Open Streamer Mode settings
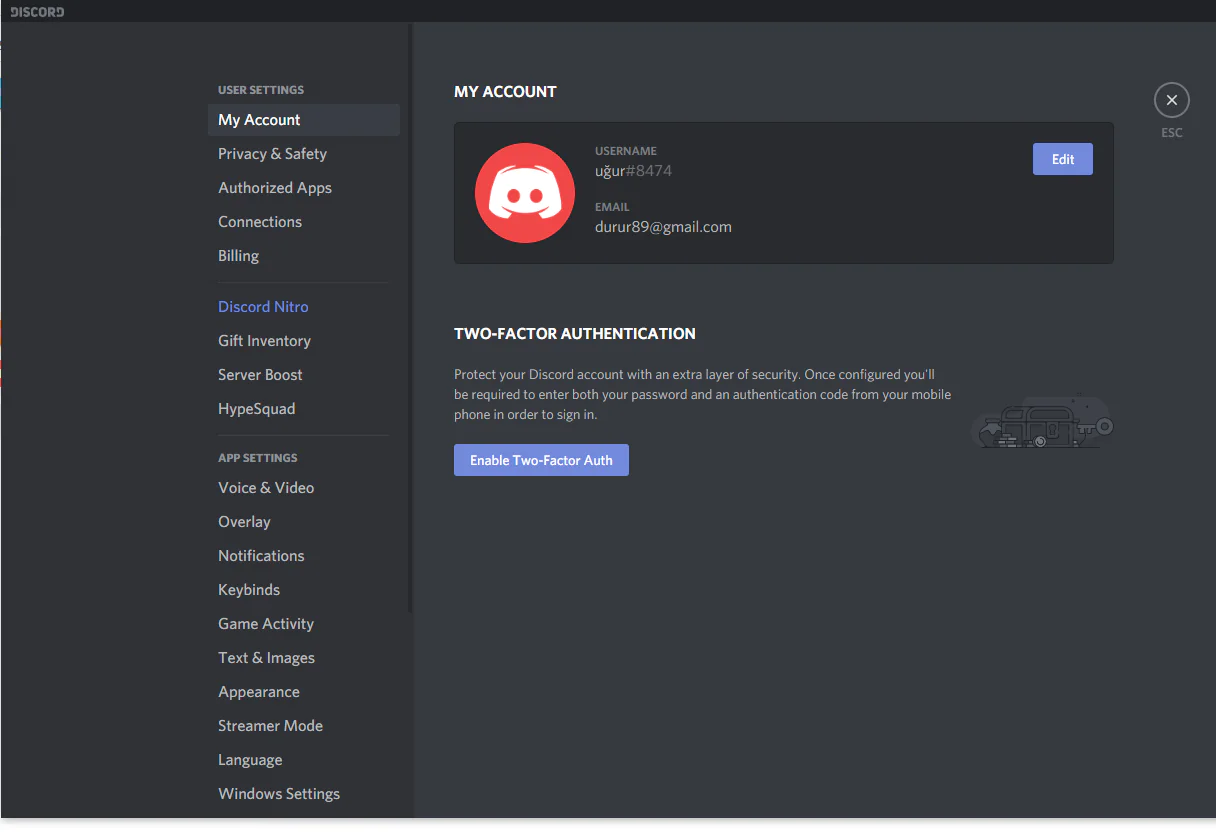Image resolution: width=1216 pixels, height=833 pixels. coord(270,726)
